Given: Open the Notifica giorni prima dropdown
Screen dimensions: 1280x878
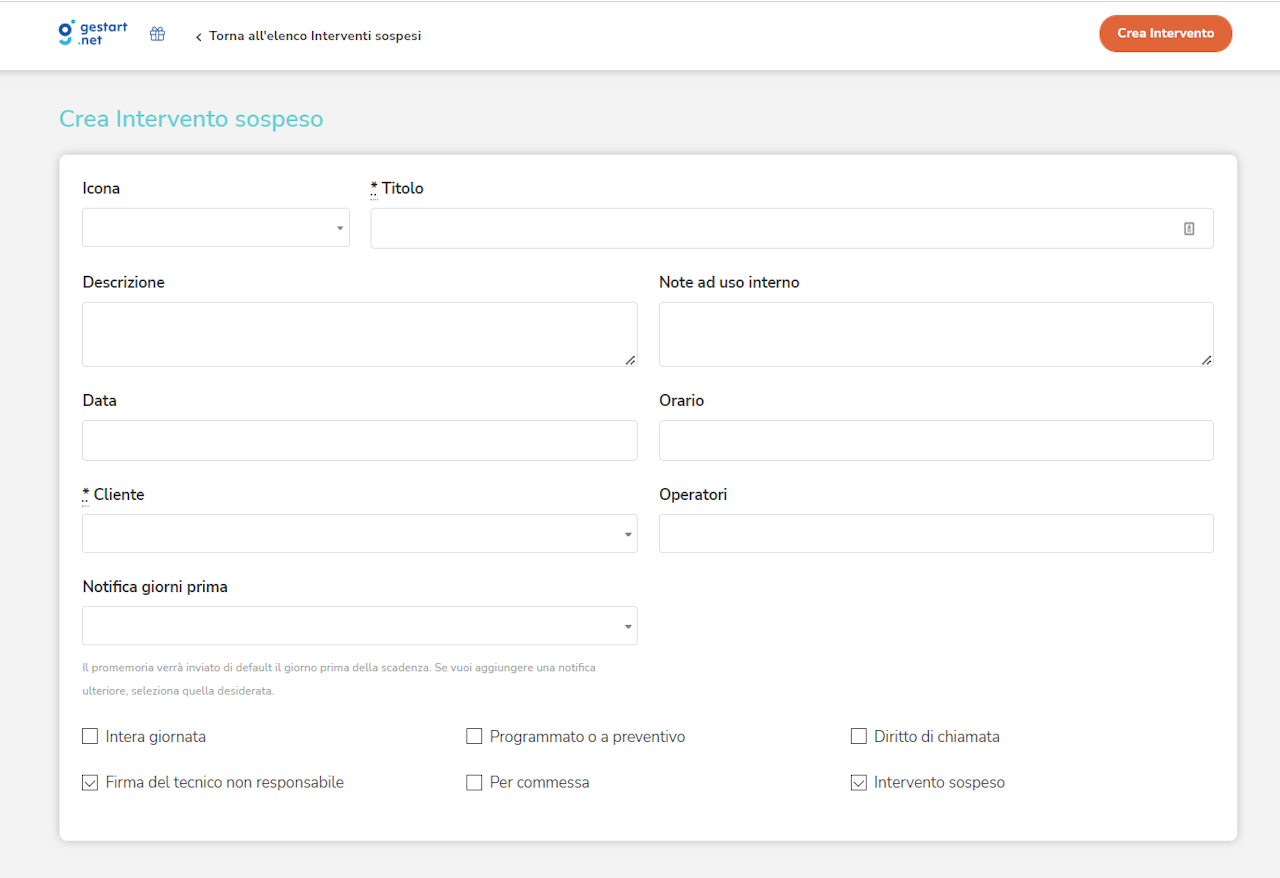Looking at the screenshot, I should 359,626.
